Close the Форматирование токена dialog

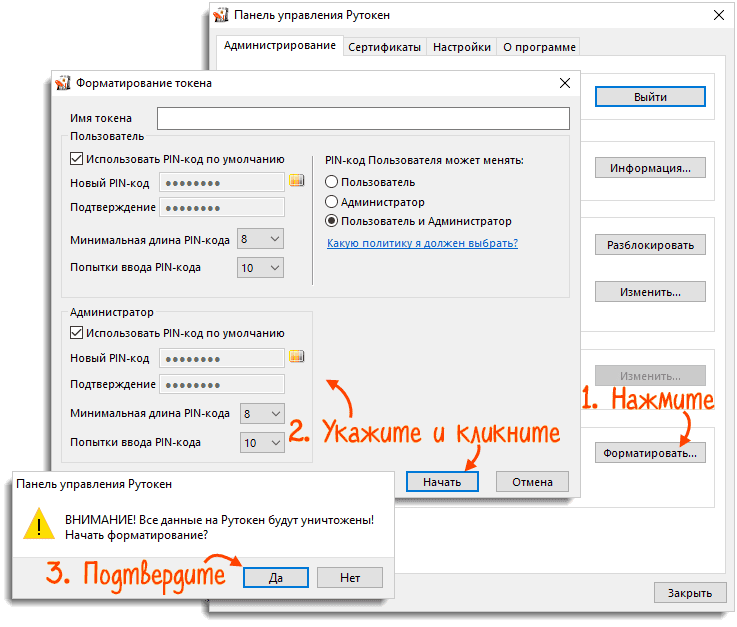565,84
